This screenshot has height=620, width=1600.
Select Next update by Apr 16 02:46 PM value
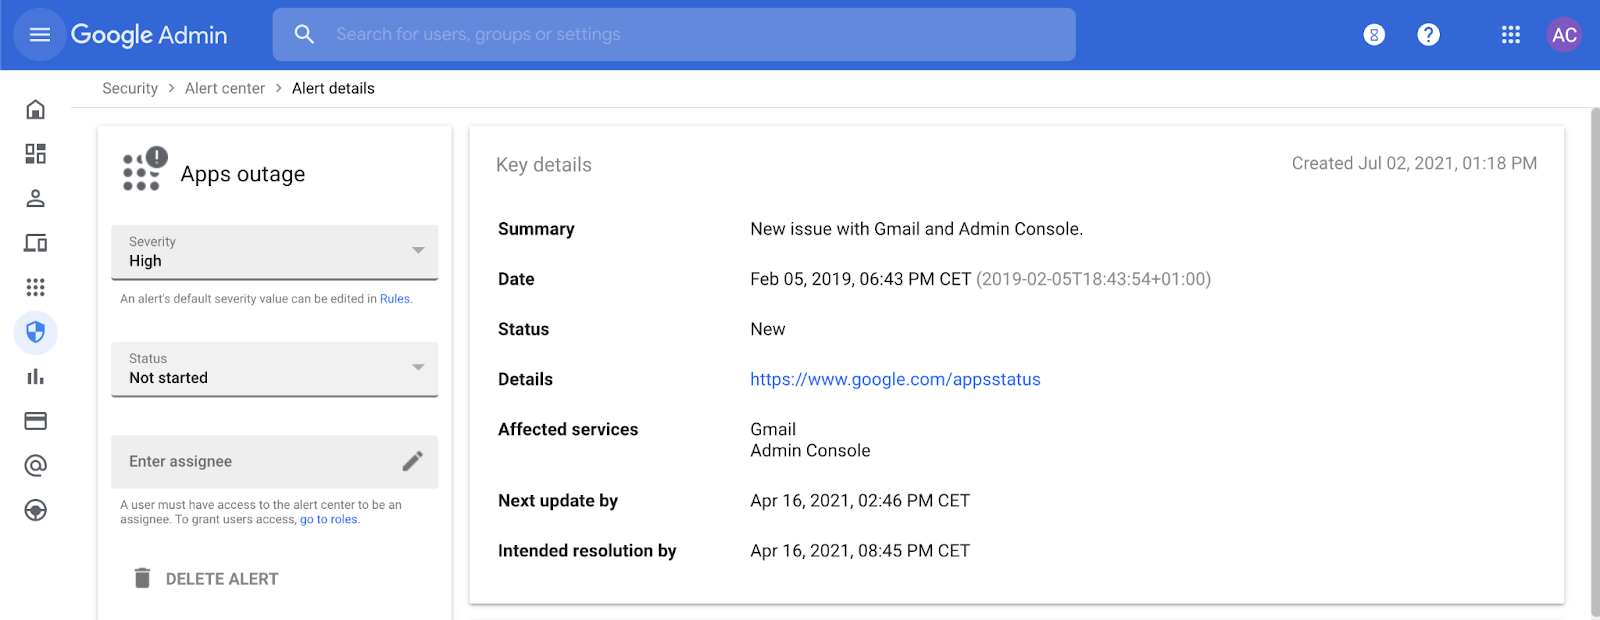(860, 500)
